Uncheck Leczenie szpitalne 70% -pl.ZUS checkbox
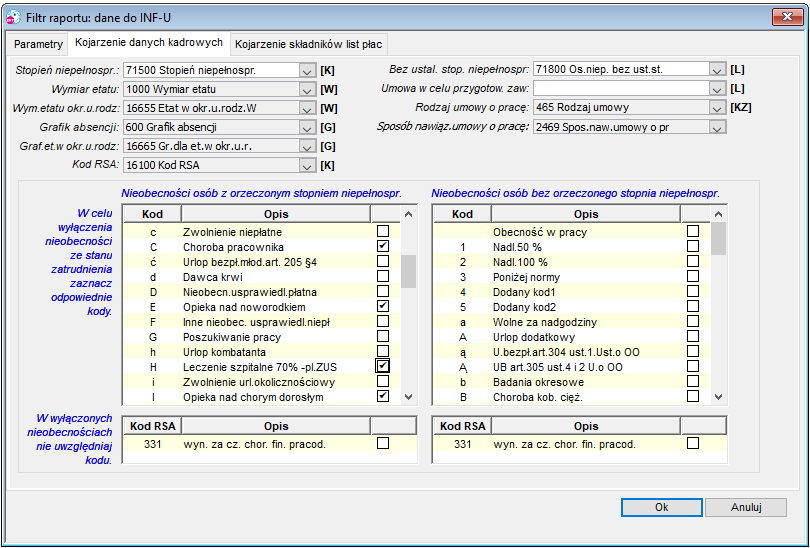This screenshot has width=810, height=548. pos(383,366)
